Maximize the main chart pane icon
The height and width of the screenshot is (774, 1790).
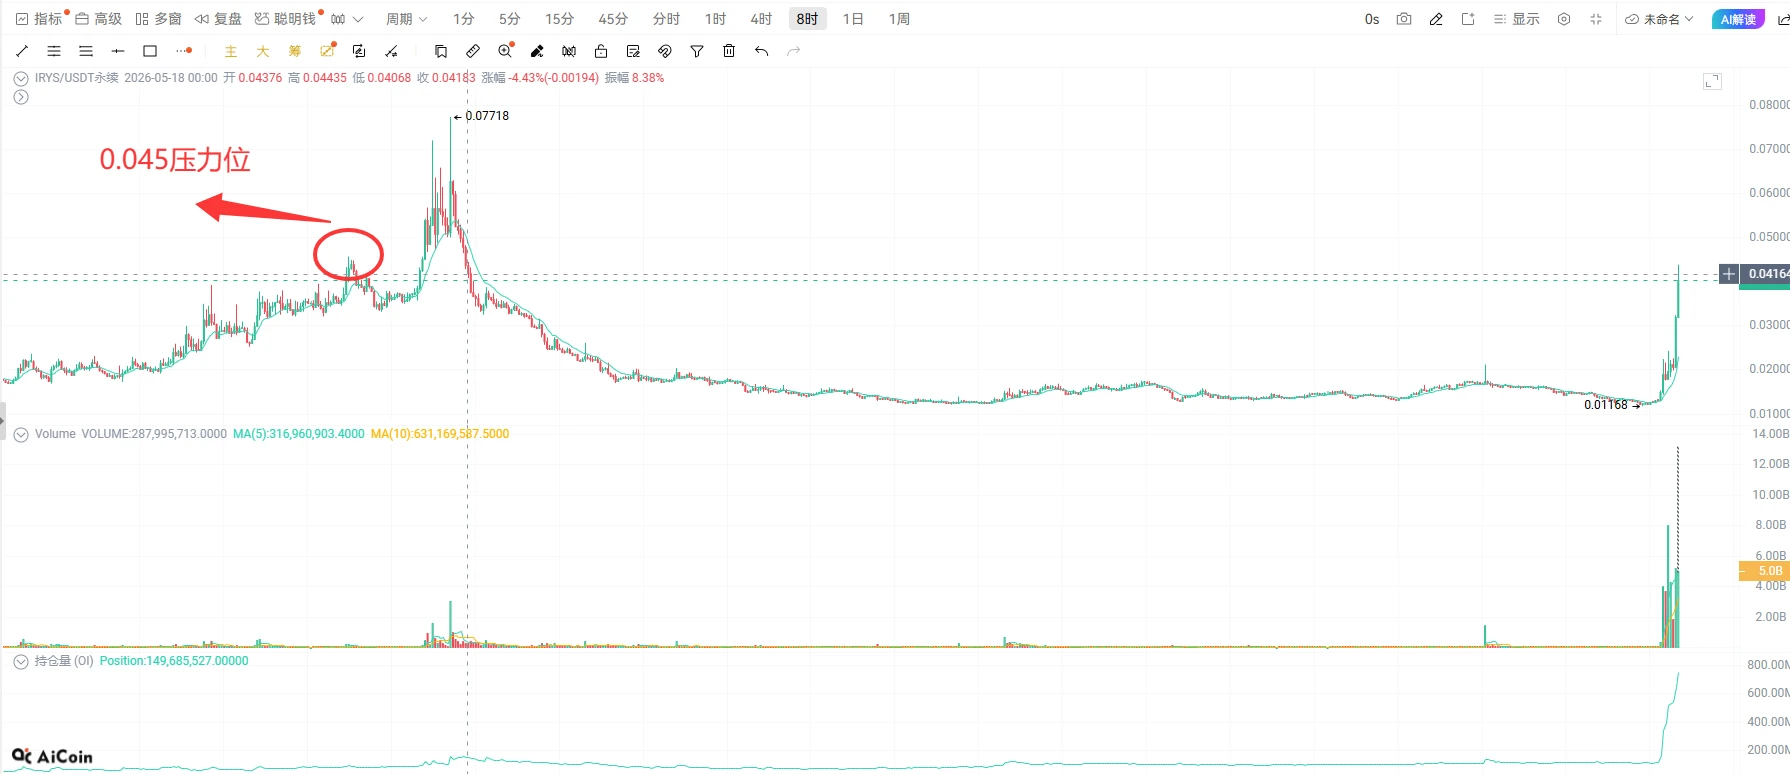[1712, 81]
